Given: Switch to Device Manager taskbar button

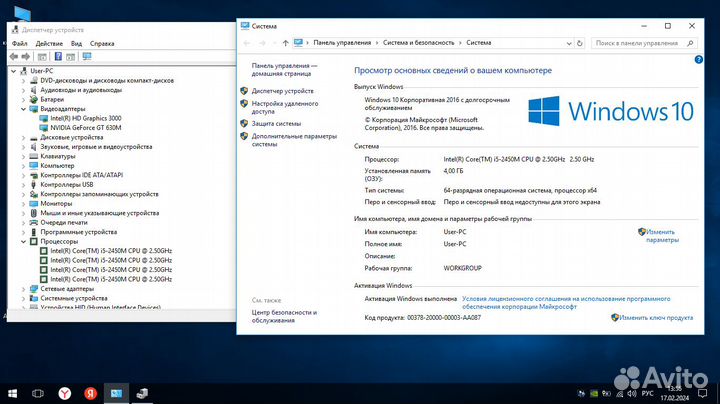Looking at the screenshot, I should (142, 393).
